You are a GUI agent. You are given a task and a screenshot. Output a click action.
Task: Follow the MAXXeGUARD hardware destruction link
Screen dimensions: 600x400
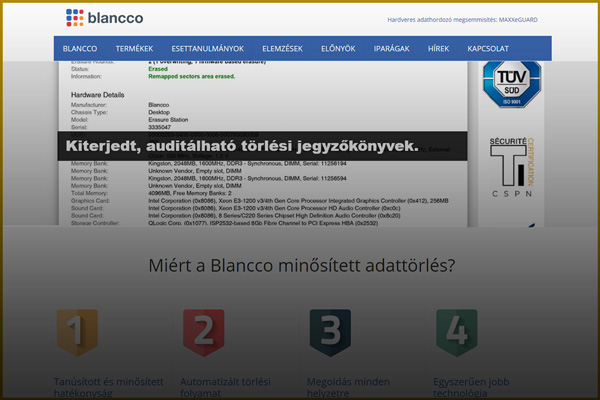(x=462, y=20)
